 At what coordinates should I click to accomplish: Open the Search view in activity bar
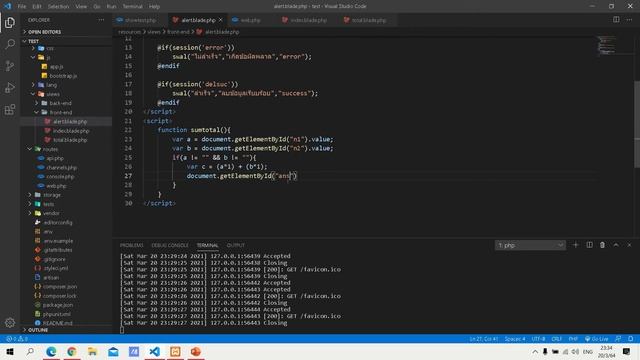[x=10, y=44]
